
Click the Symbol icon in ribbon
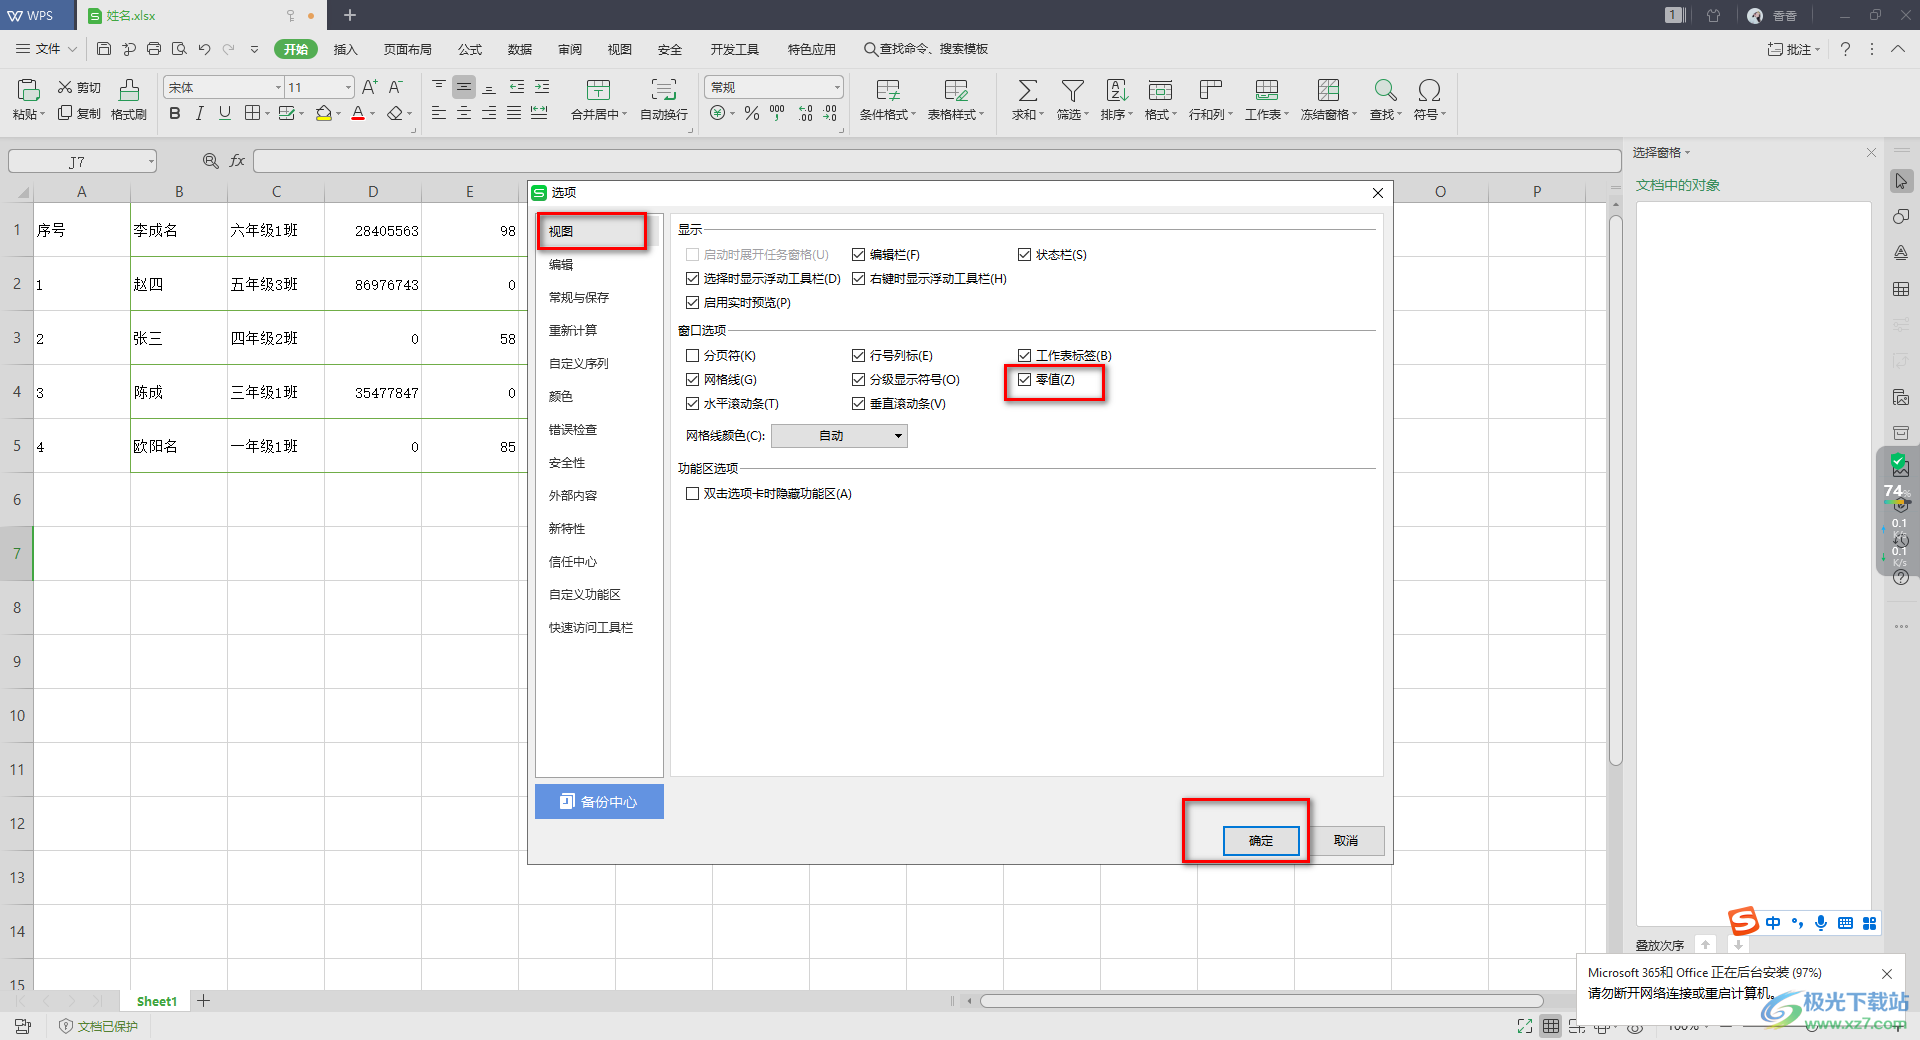click(1429, 90)
